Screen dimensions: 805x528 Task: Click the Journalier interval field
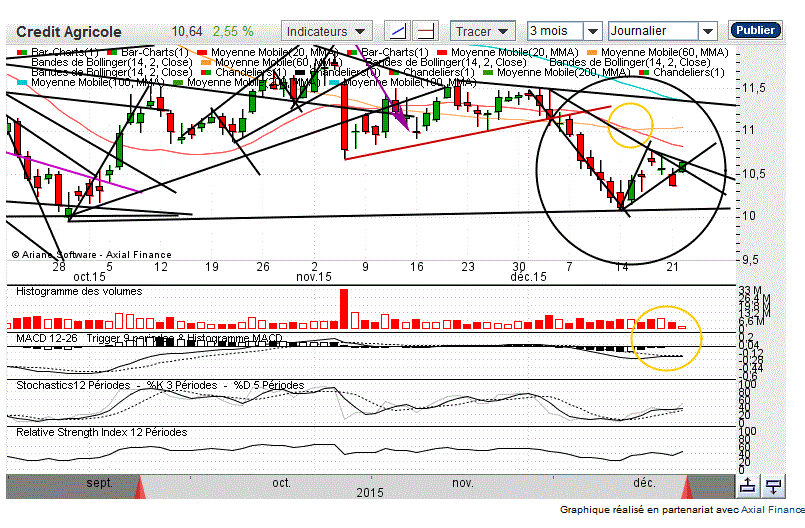click(x=653, y=31)
